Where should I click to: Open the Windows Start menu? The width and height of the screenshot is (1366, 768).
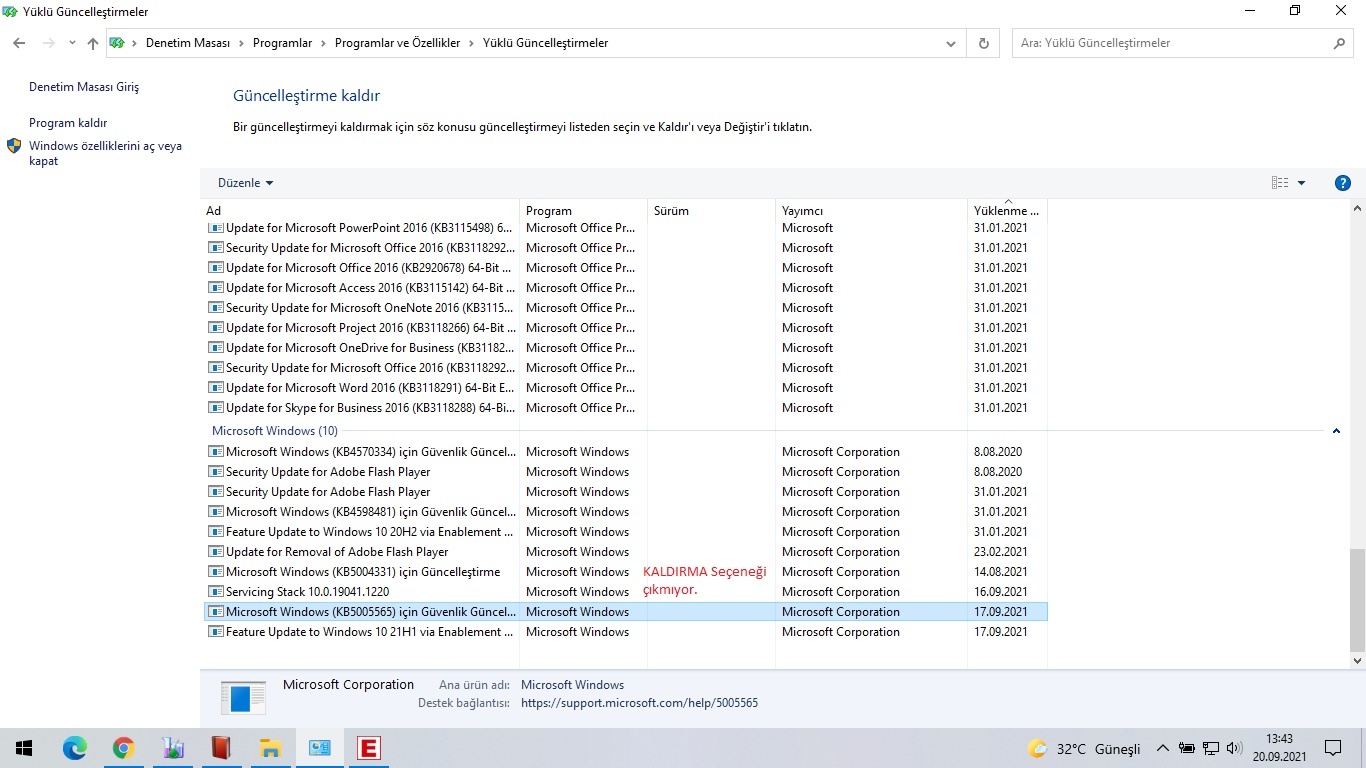24,748
